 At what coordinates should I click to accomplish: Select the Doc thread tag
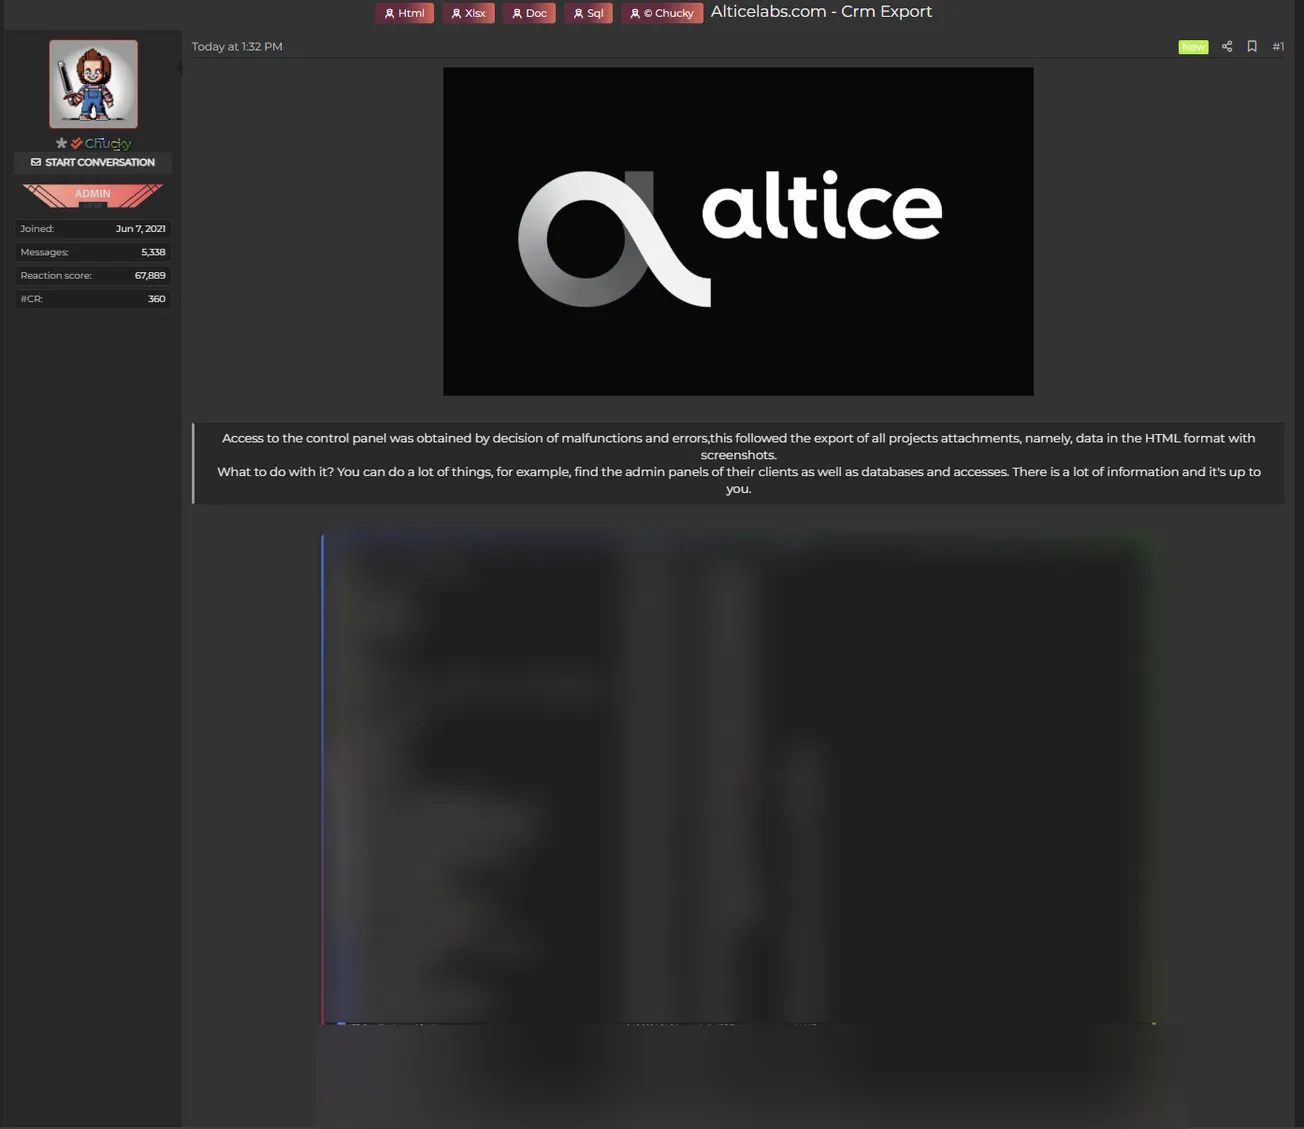point(529,13)
